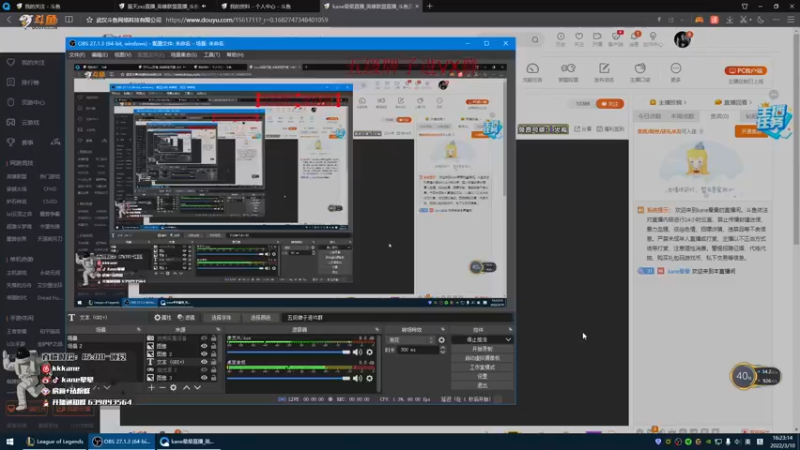This screenshot has width=800, height=450.
Task: Open OBS 工具(T) menu
Action: pos(212,55)
